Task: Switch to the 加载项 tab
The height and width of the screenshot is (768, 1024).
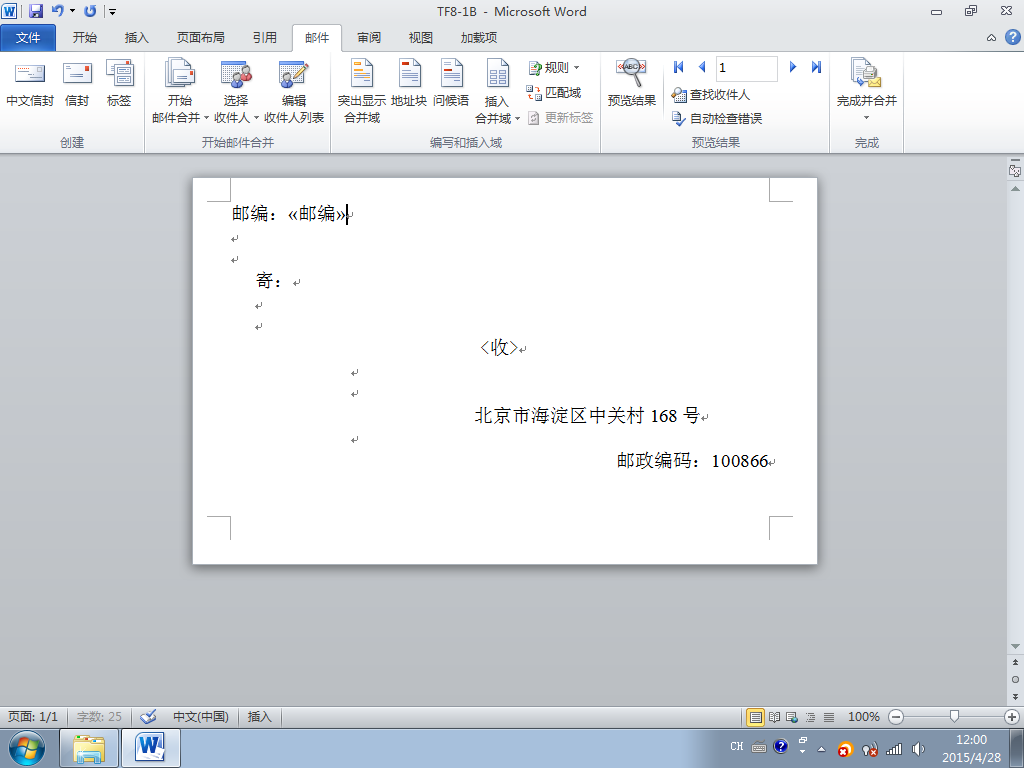Action: (x=479, y=38)
